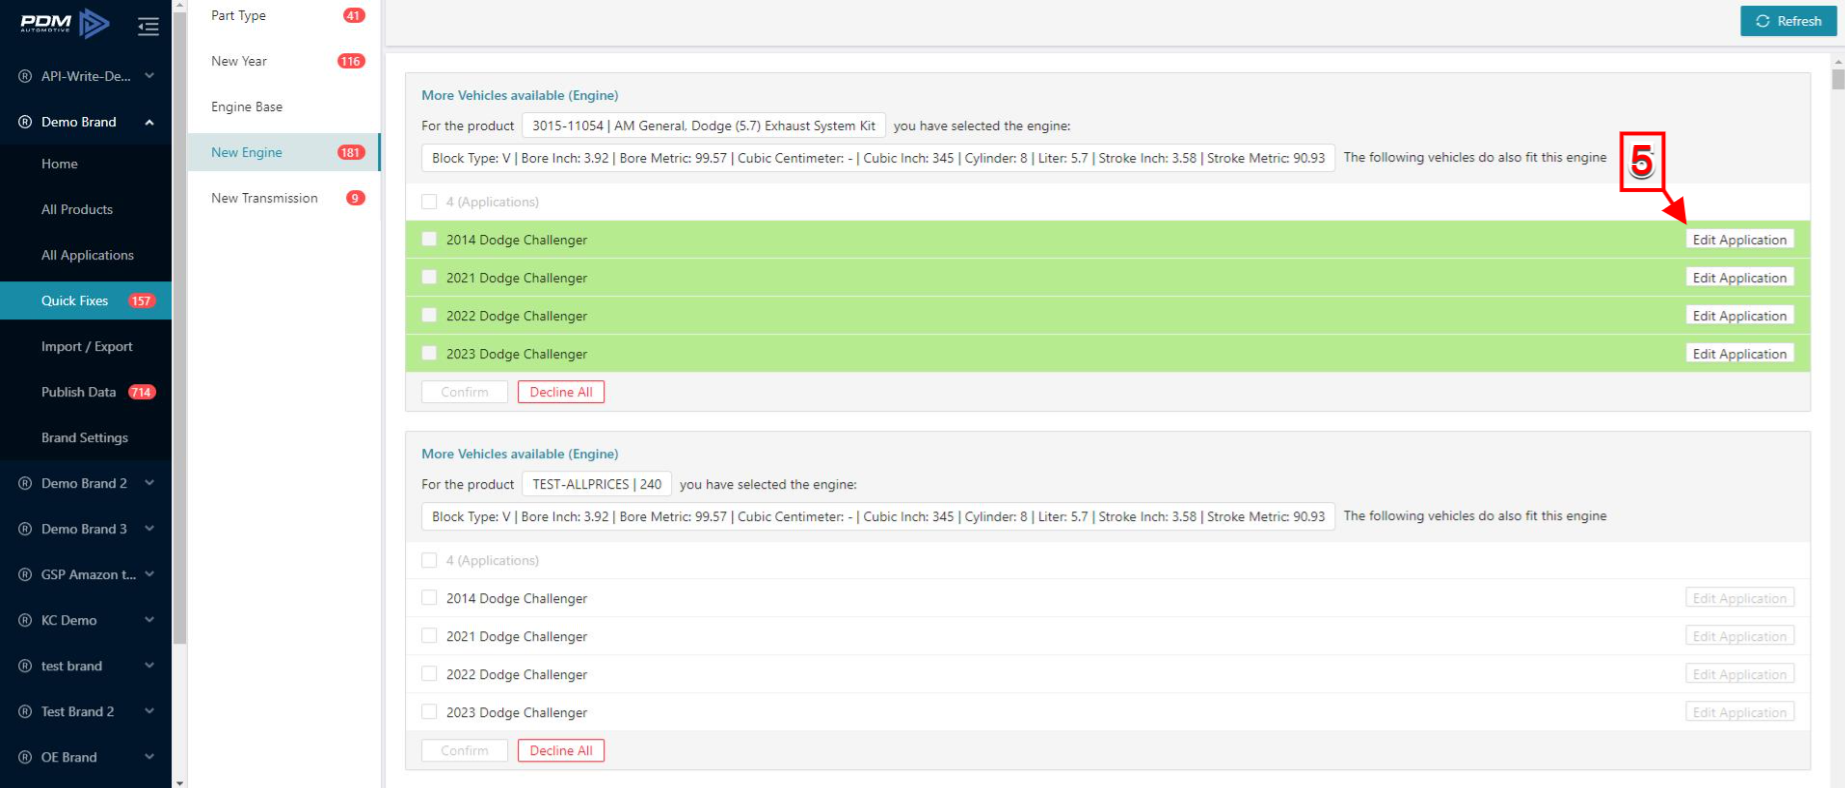
Task: Expand the GSP Amazon brand menu
Action: (x=149, y=574)
